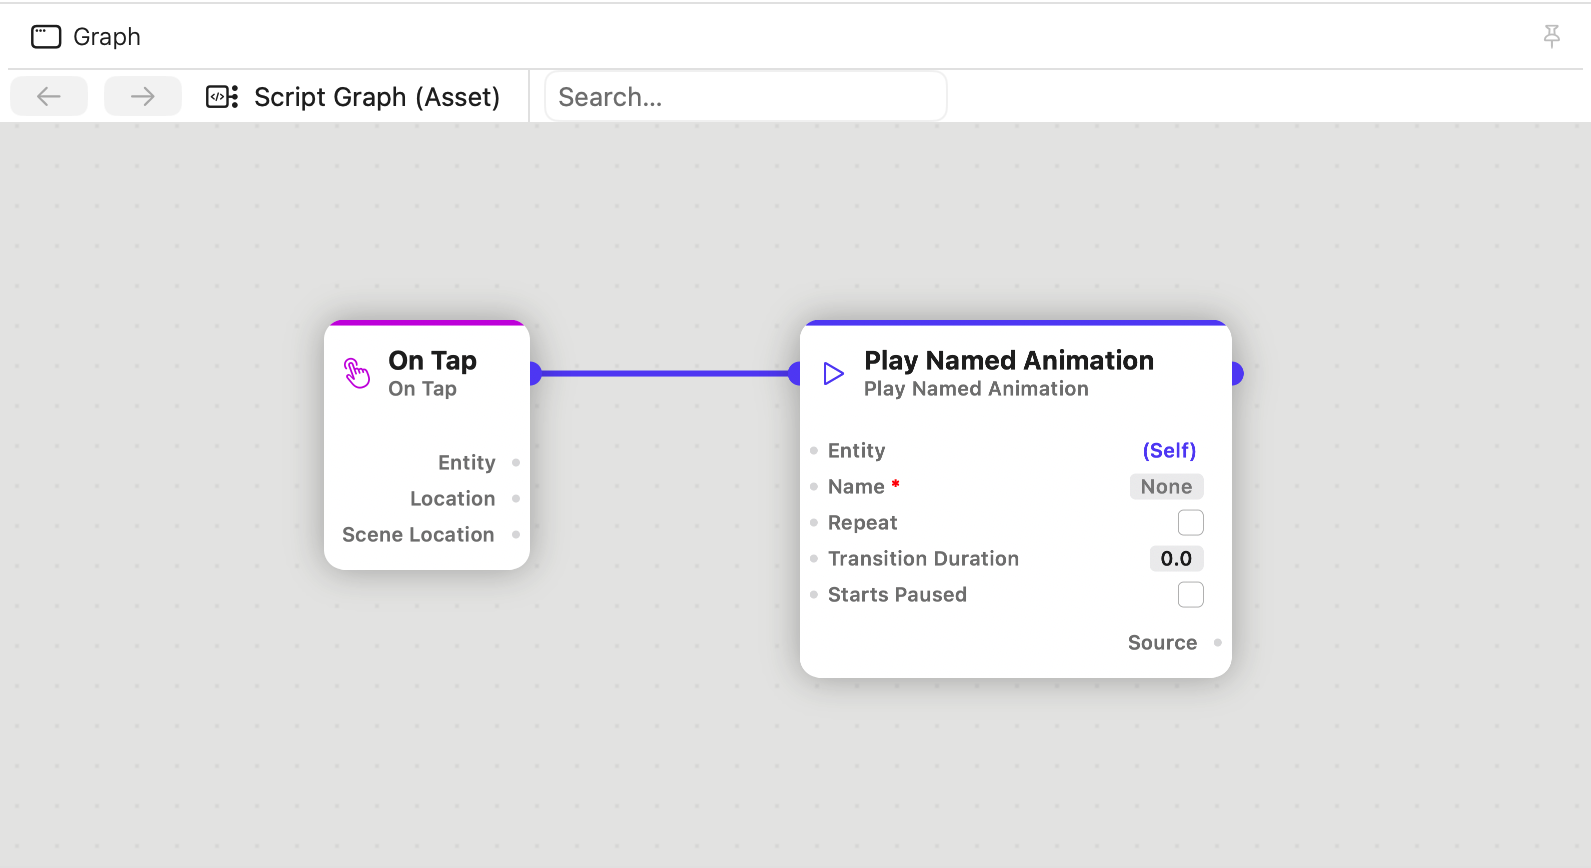
Task: Click the back navigation arrow button
Action: (x=49, y=96)
